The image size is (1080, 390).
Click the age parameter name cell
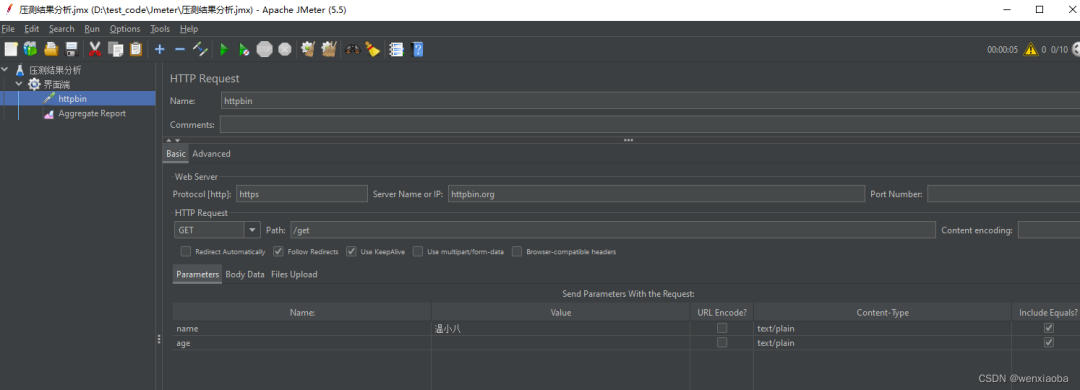click(x=302, y=342)
